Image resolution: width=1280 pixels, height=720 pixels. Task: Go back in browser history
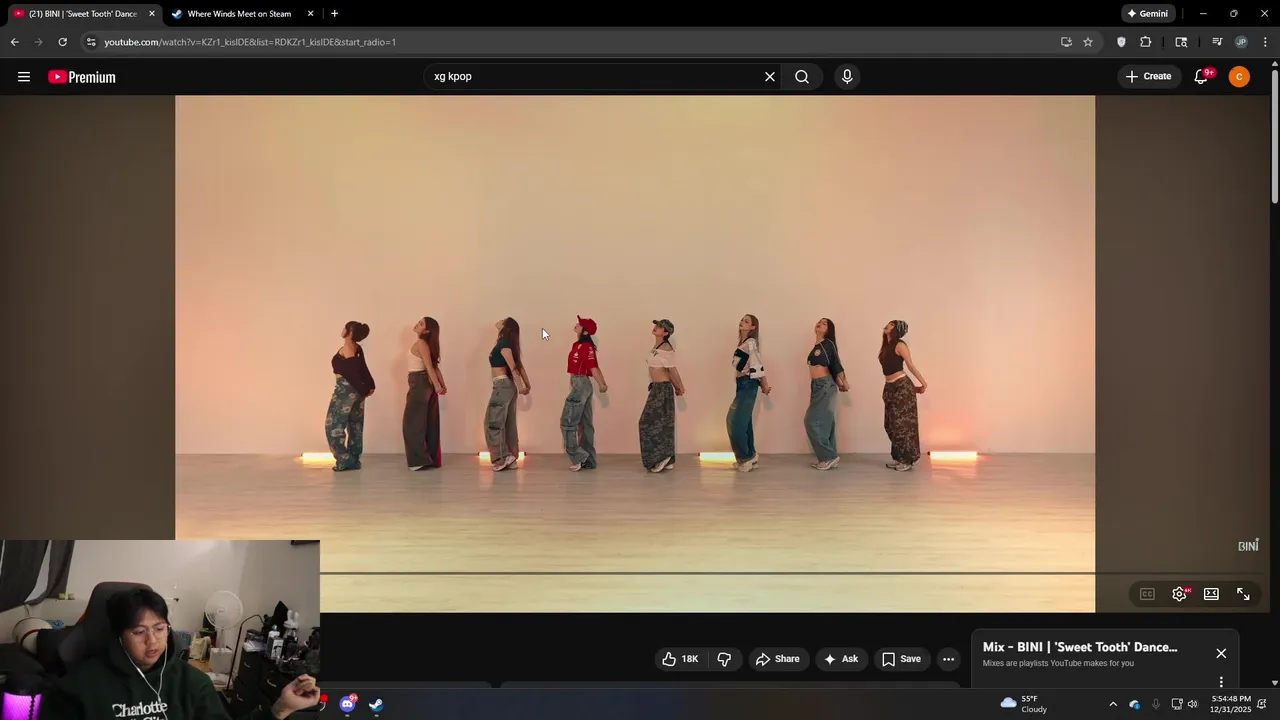tap(14, 42)
